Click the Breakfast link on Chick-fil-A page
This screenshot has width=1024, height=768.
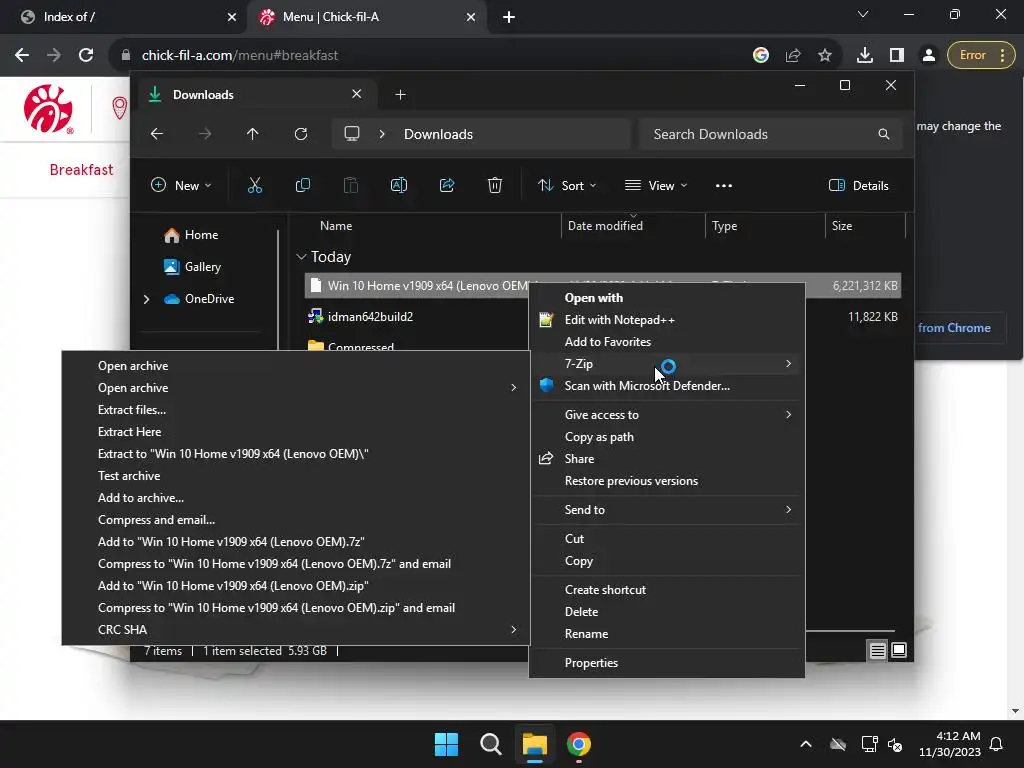[81, 170]
